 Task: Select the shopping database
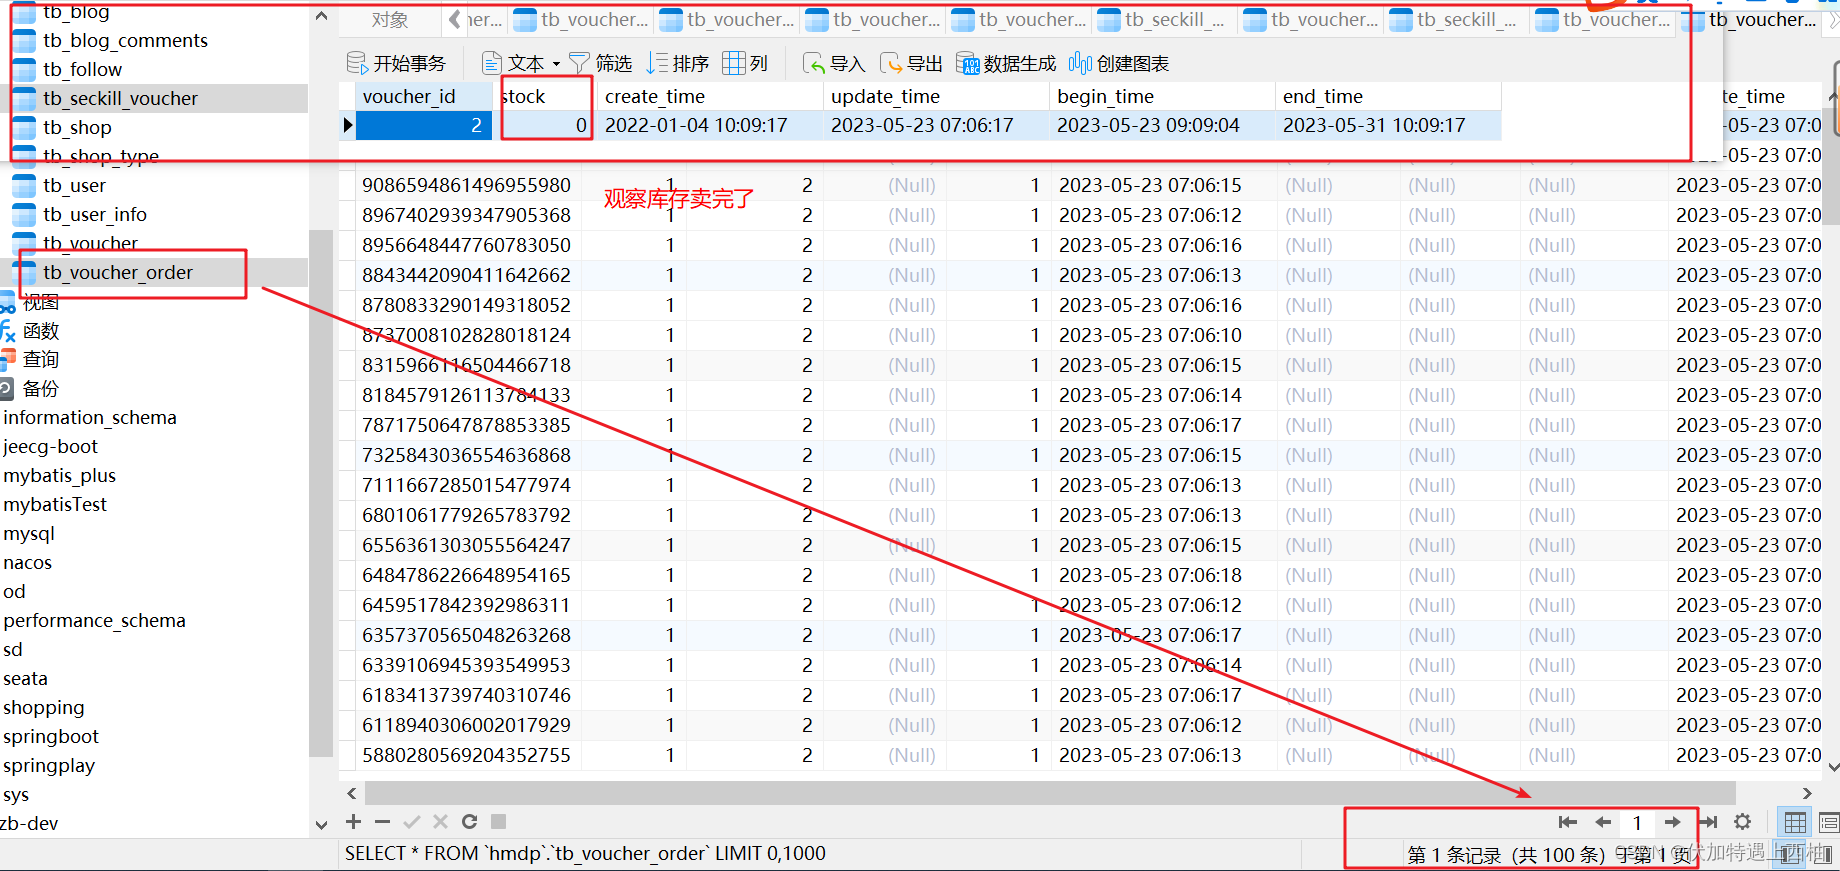pos(44,707)
